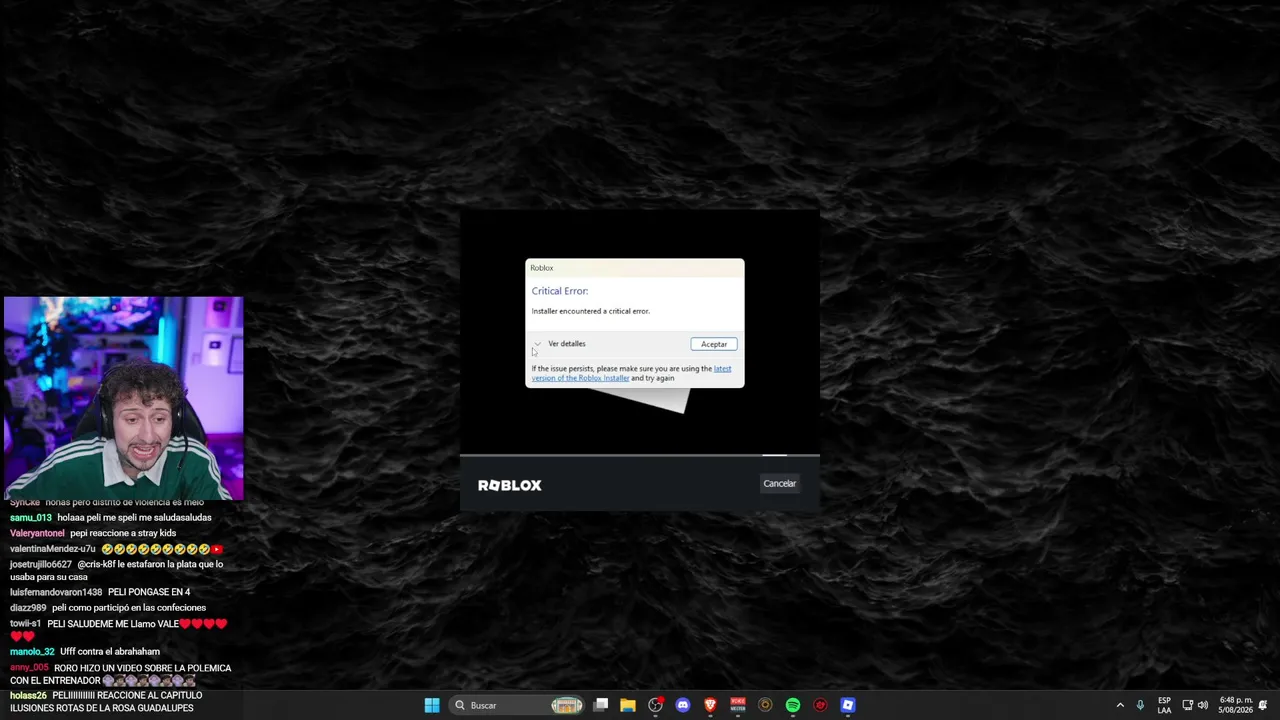Click chat username anny_005

point(29,668)
